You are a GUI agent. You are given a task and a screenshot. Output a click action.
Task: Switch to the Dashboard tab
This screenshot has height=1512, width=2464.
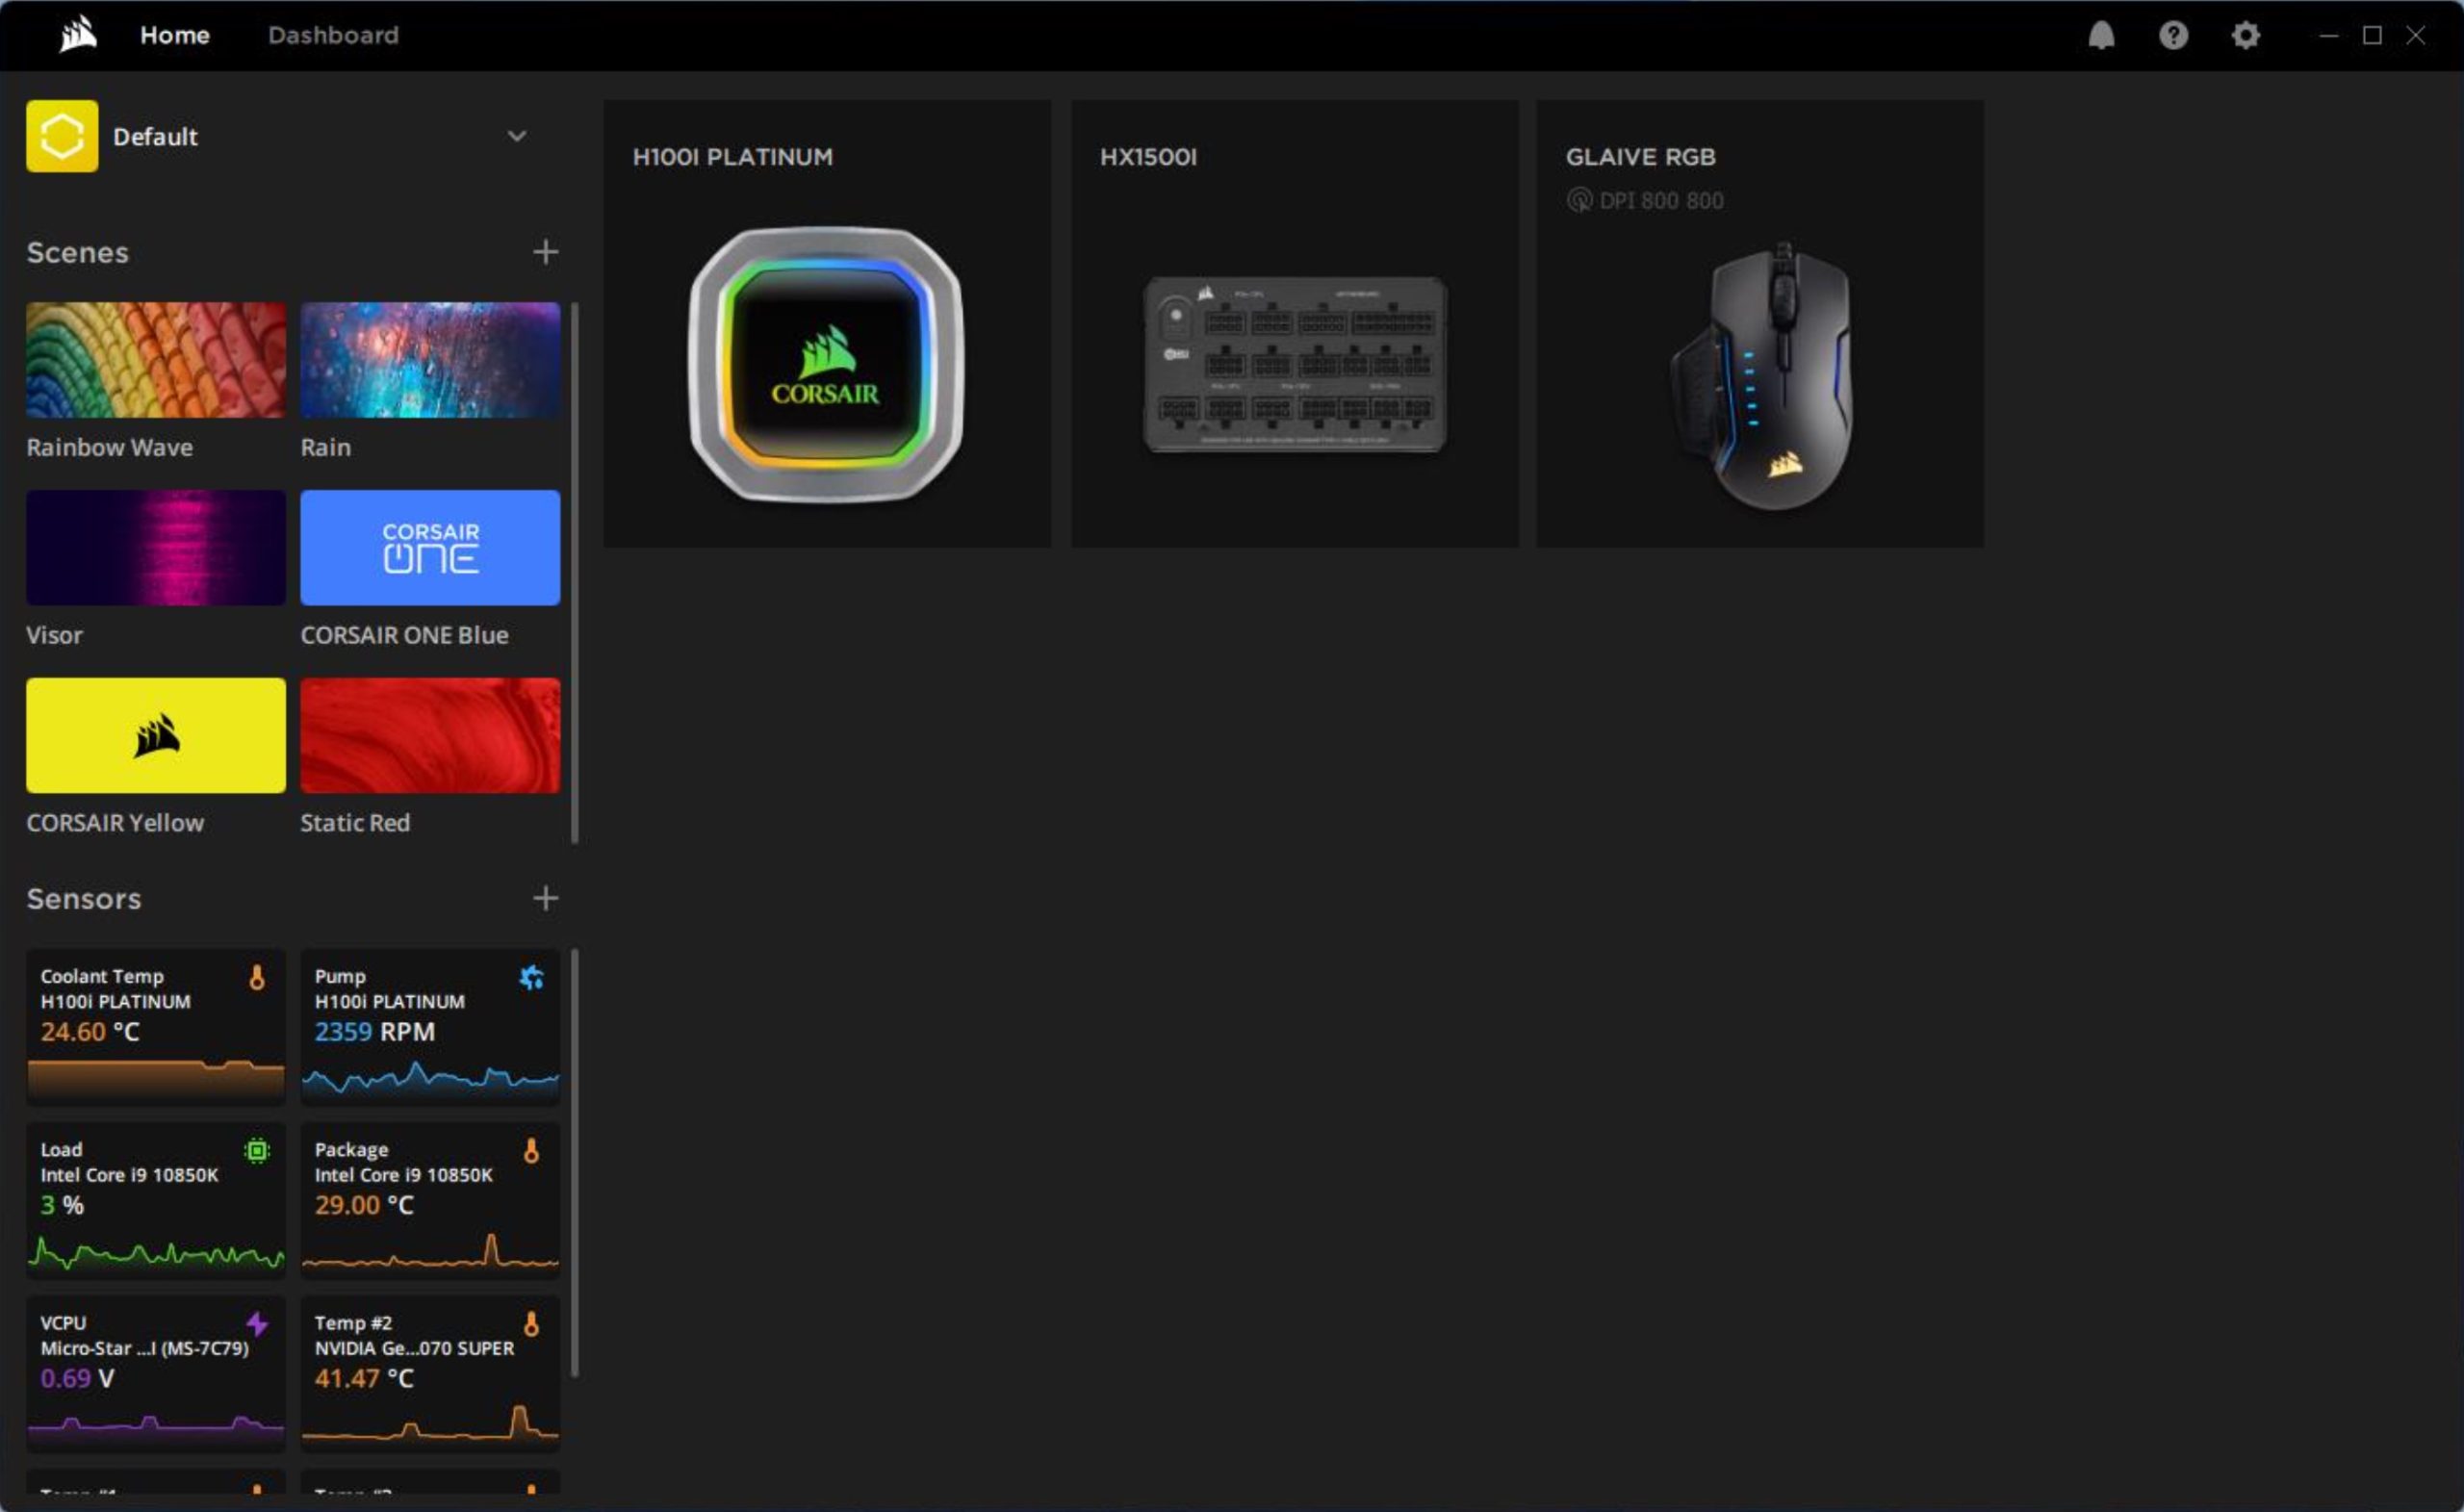pyautogui.click(x=333, y=36)
